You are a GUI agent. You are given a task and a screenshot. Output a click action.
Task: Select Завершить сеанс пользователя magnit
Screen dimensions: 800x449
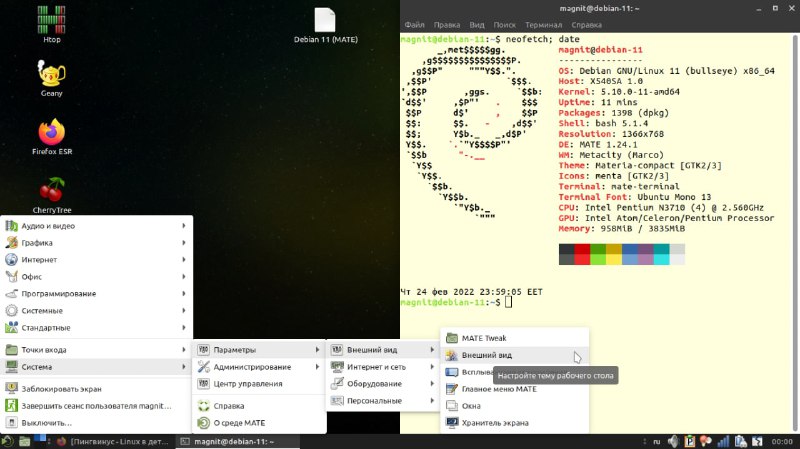pos(96,406)
